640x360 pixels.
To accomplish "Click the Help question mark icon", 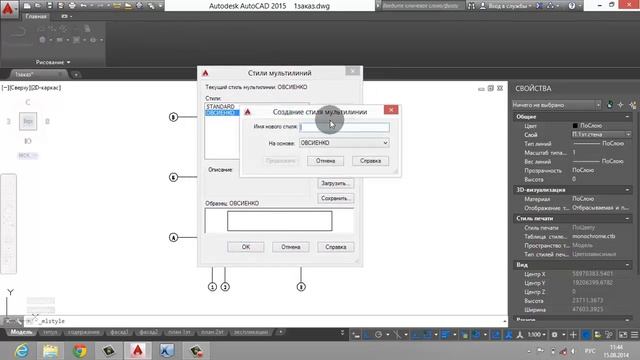I will [x=571, y=6].
